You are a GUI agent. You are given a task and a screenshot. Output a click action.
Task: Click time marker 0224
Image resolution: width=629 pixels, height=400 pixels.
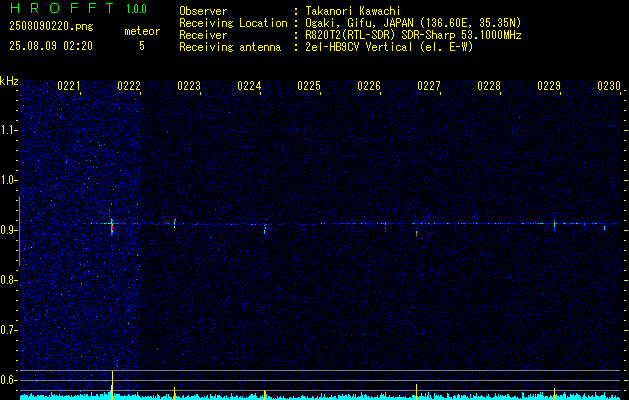[x=249, y=86]
